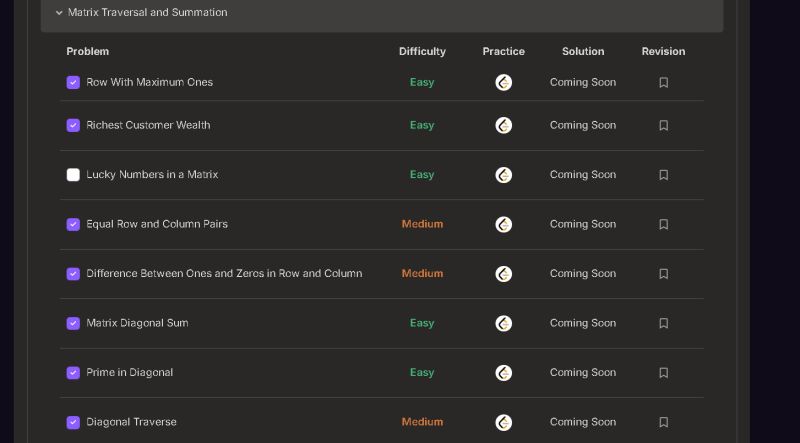Image resolution: width=800 pixels, height=443 pixels.
Task: Open the Matrix Diagonal Sum problem title
Action: pyautogui.click(x=137, y=323)
